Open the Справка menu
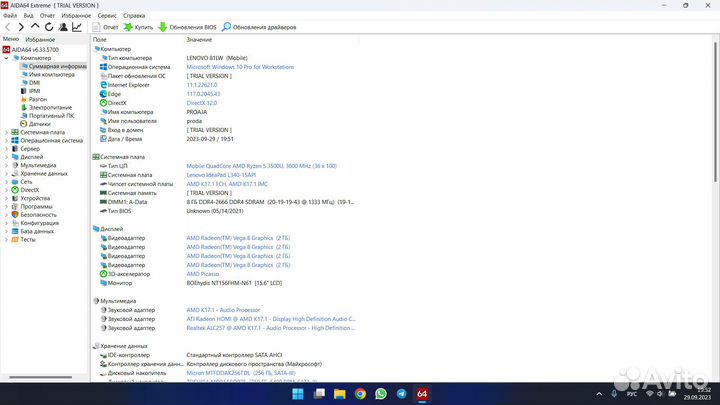The height and width of the screenshot is (405, 720). (134, 16)
